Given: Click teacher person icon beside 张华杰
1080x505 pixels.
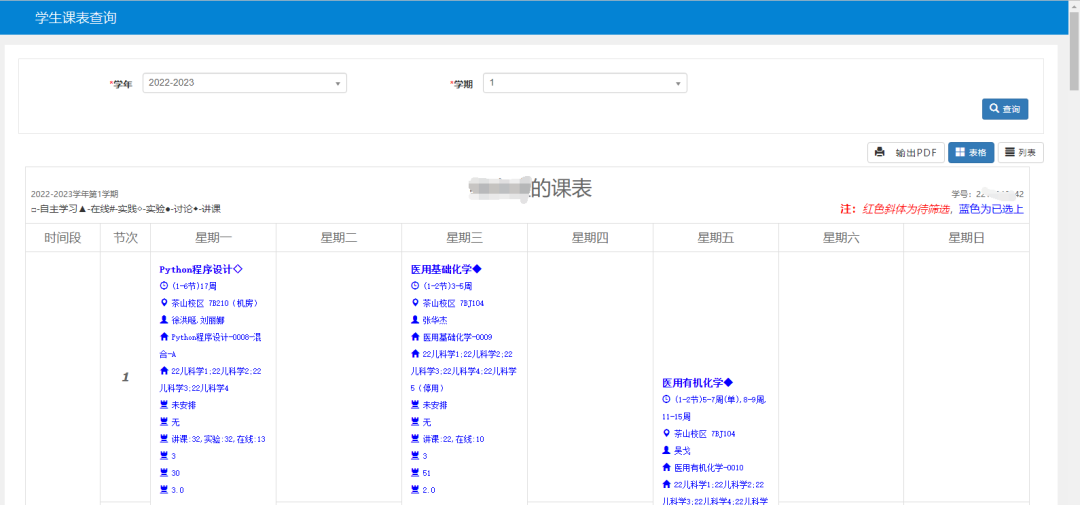Looking at the screenshot, I should 415,320.
